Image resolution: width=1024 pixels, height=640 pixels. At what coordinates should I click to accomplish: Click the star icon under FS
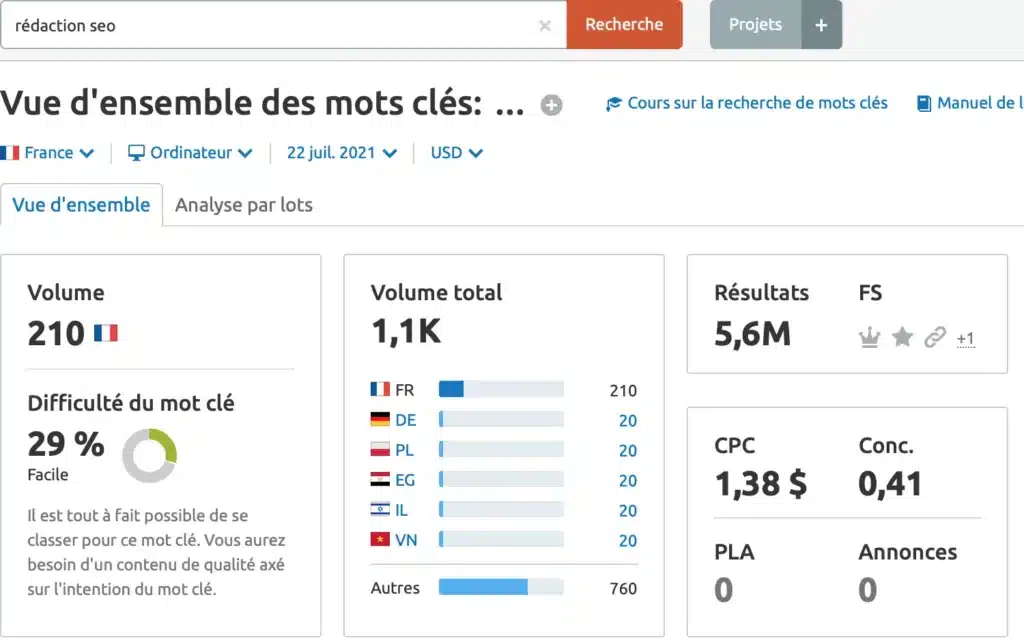point(902,338)
